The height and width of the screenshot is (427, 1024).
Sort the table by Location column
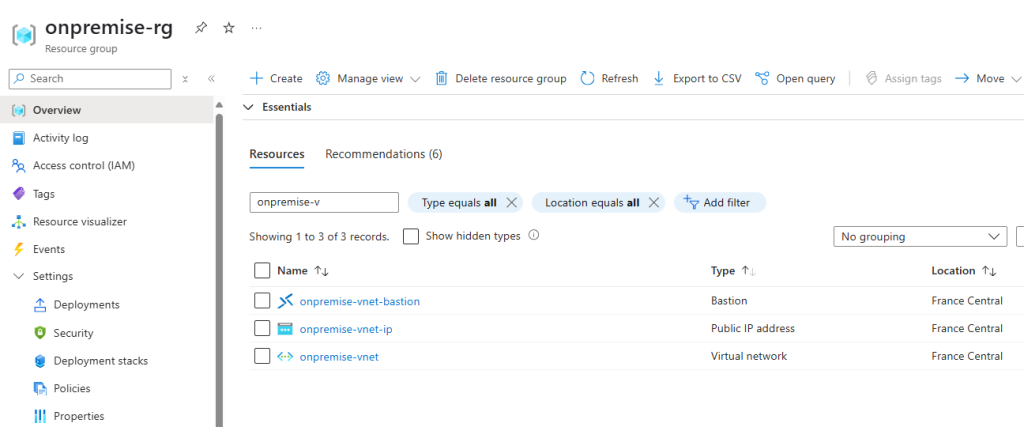pos(964,270)
